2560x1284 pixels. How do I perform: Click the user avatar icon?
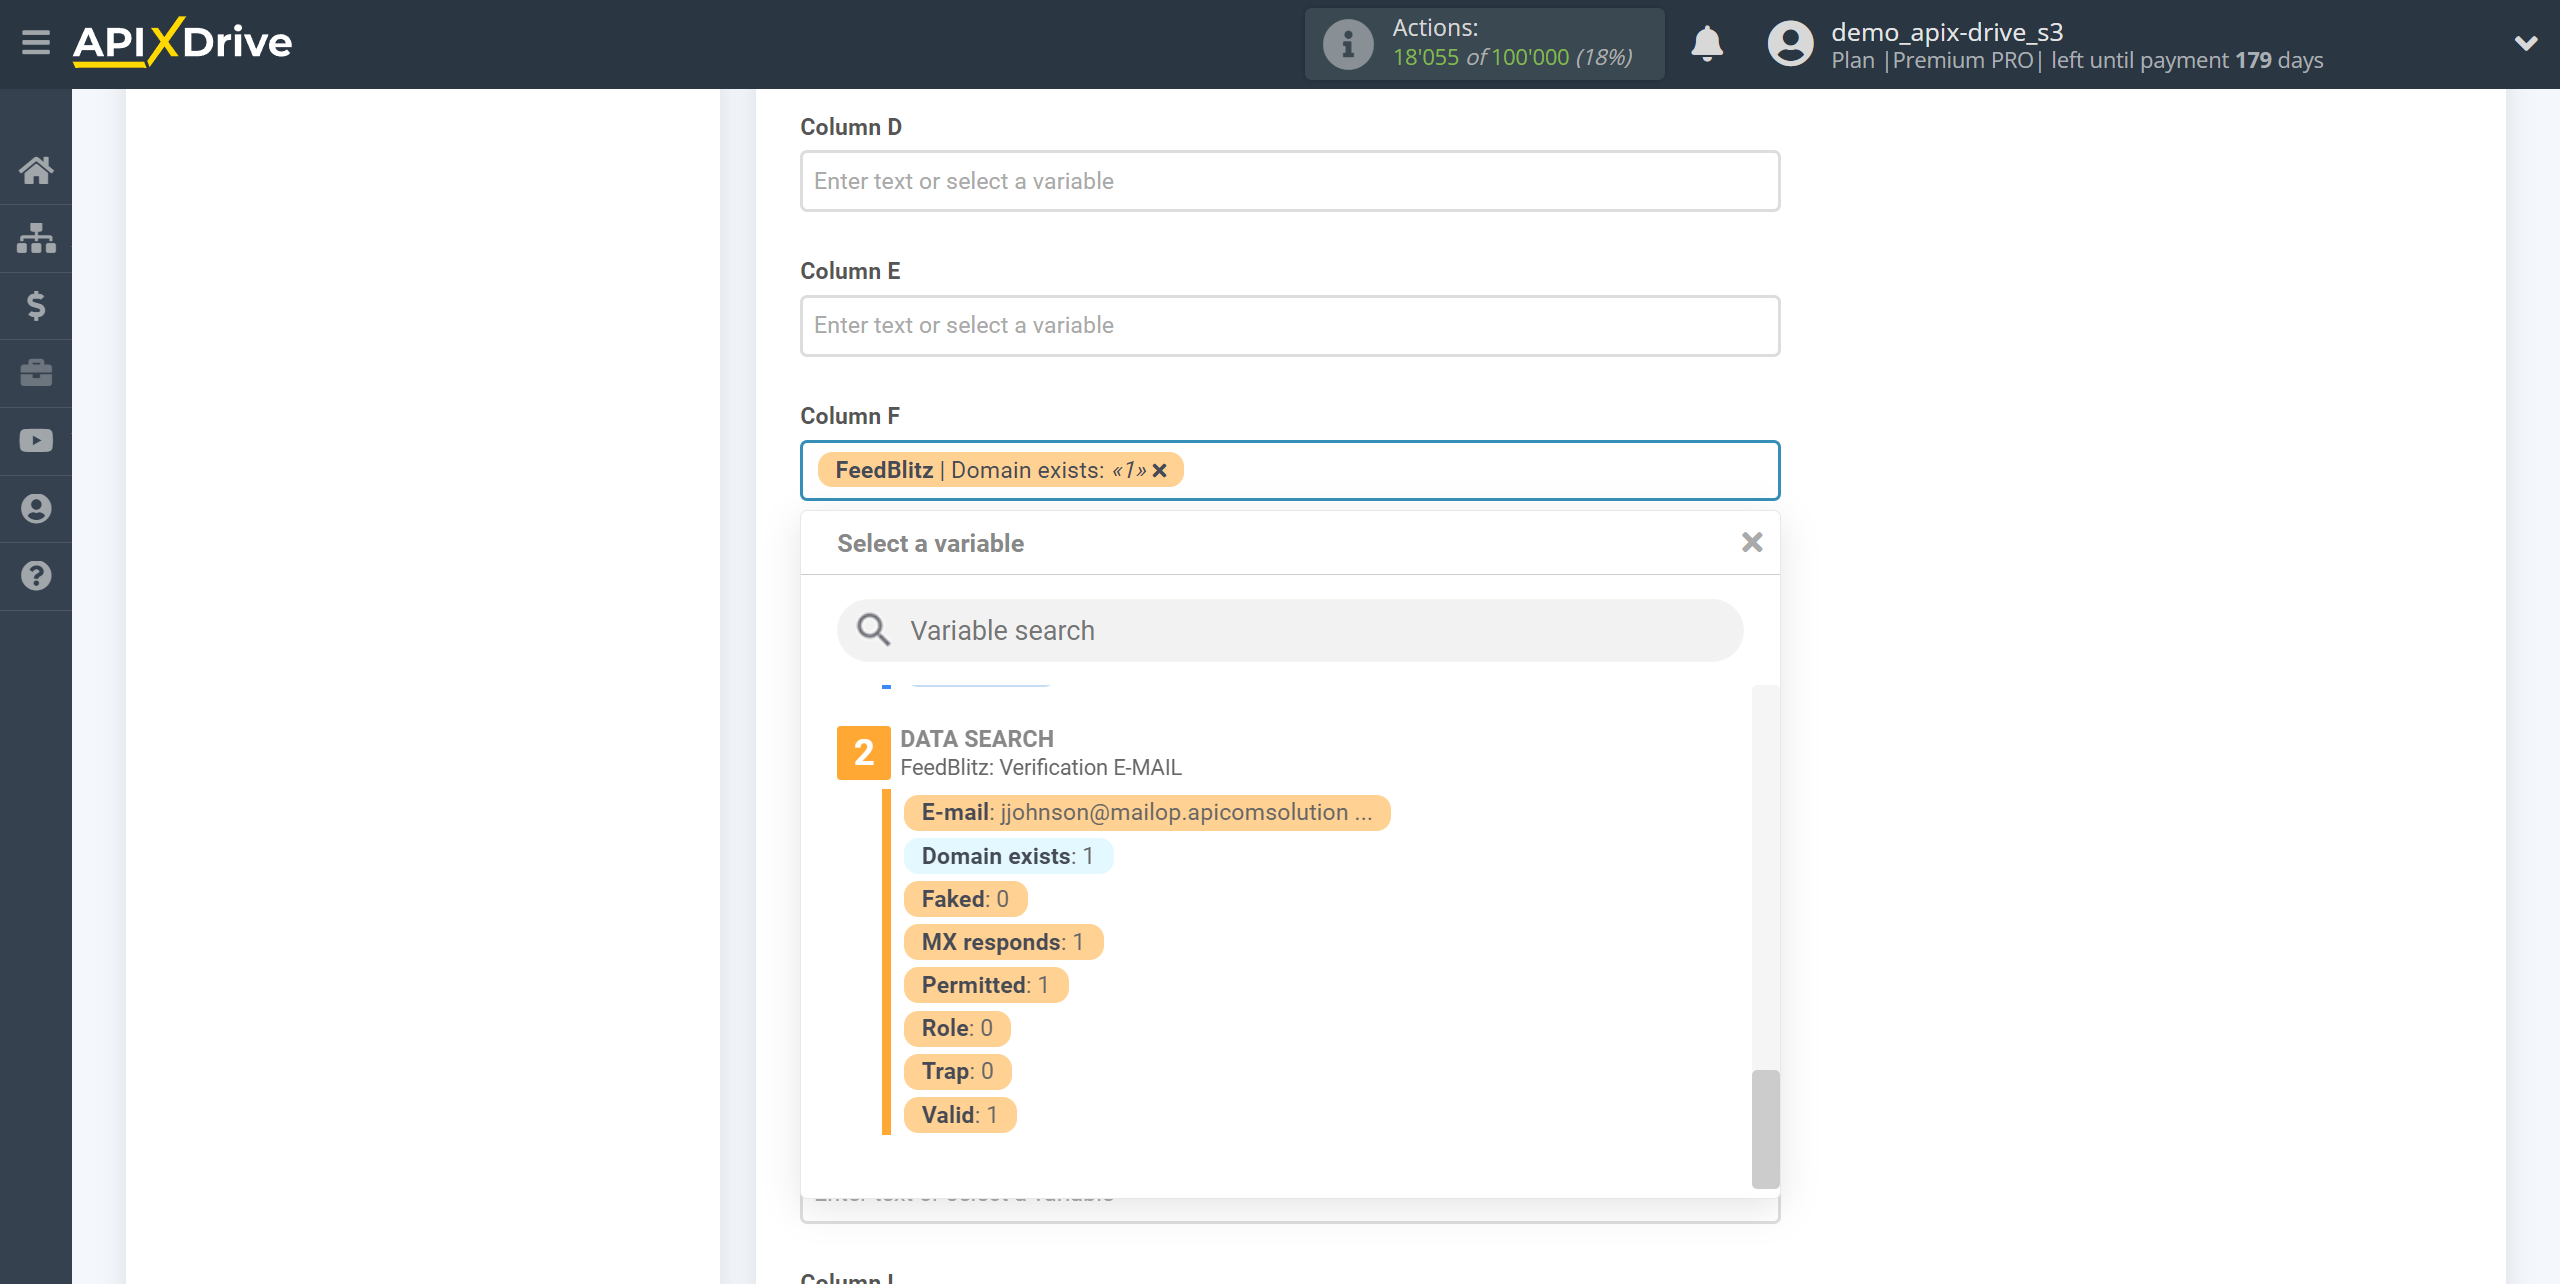[x=1790, y=44]
